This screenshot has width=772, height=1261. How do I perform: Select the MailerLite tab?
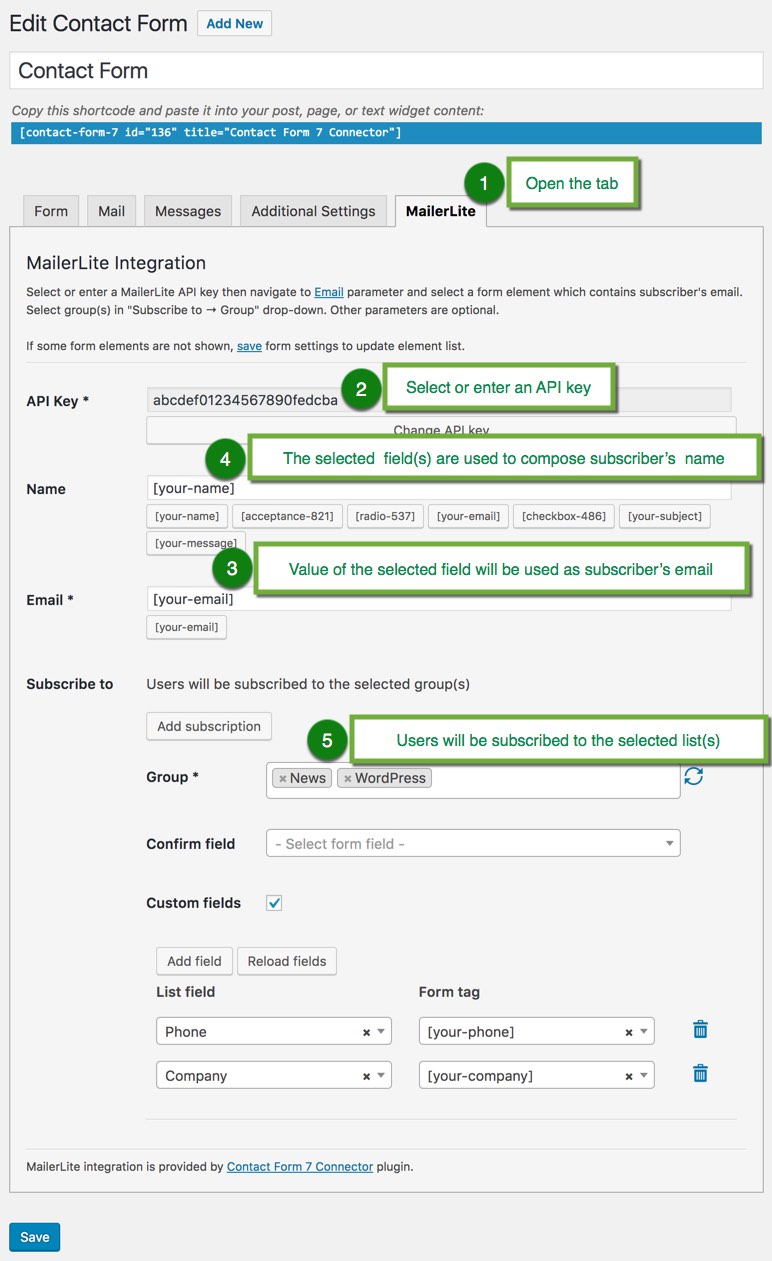(x=441, y=211)
